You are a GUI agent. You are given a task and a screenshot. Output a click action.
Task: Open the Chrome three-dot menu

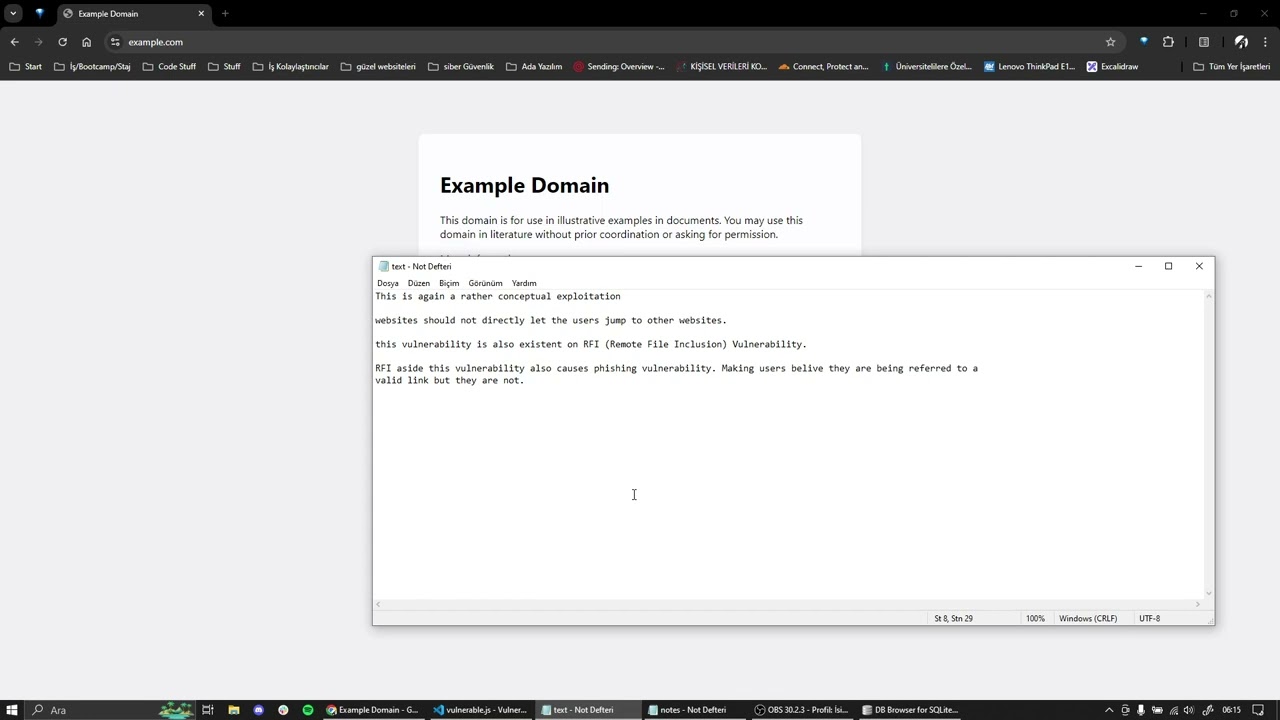tap(1266, 42)
